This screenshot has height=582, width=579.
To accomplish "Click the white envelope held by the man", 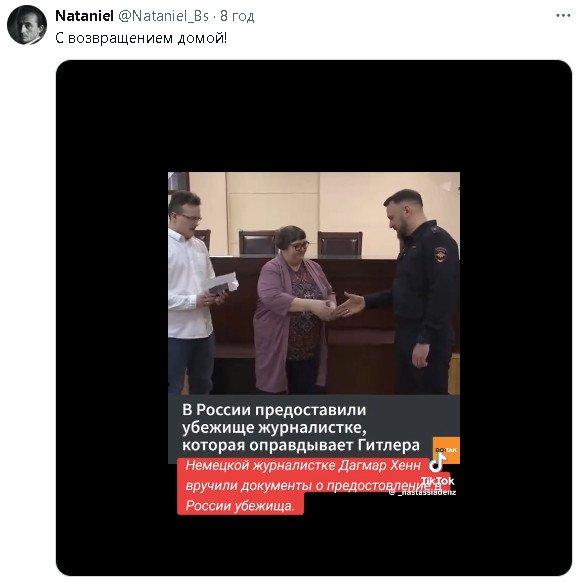I will click(222, 284).
